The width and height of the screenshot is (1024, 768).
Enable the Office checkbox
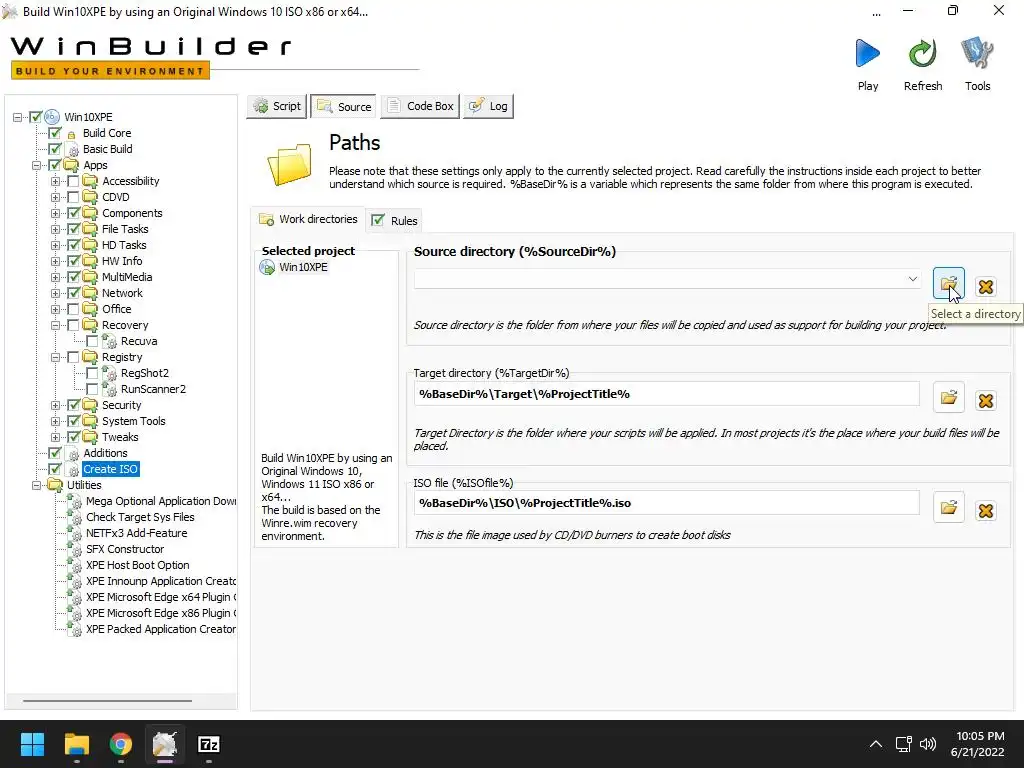73,309
